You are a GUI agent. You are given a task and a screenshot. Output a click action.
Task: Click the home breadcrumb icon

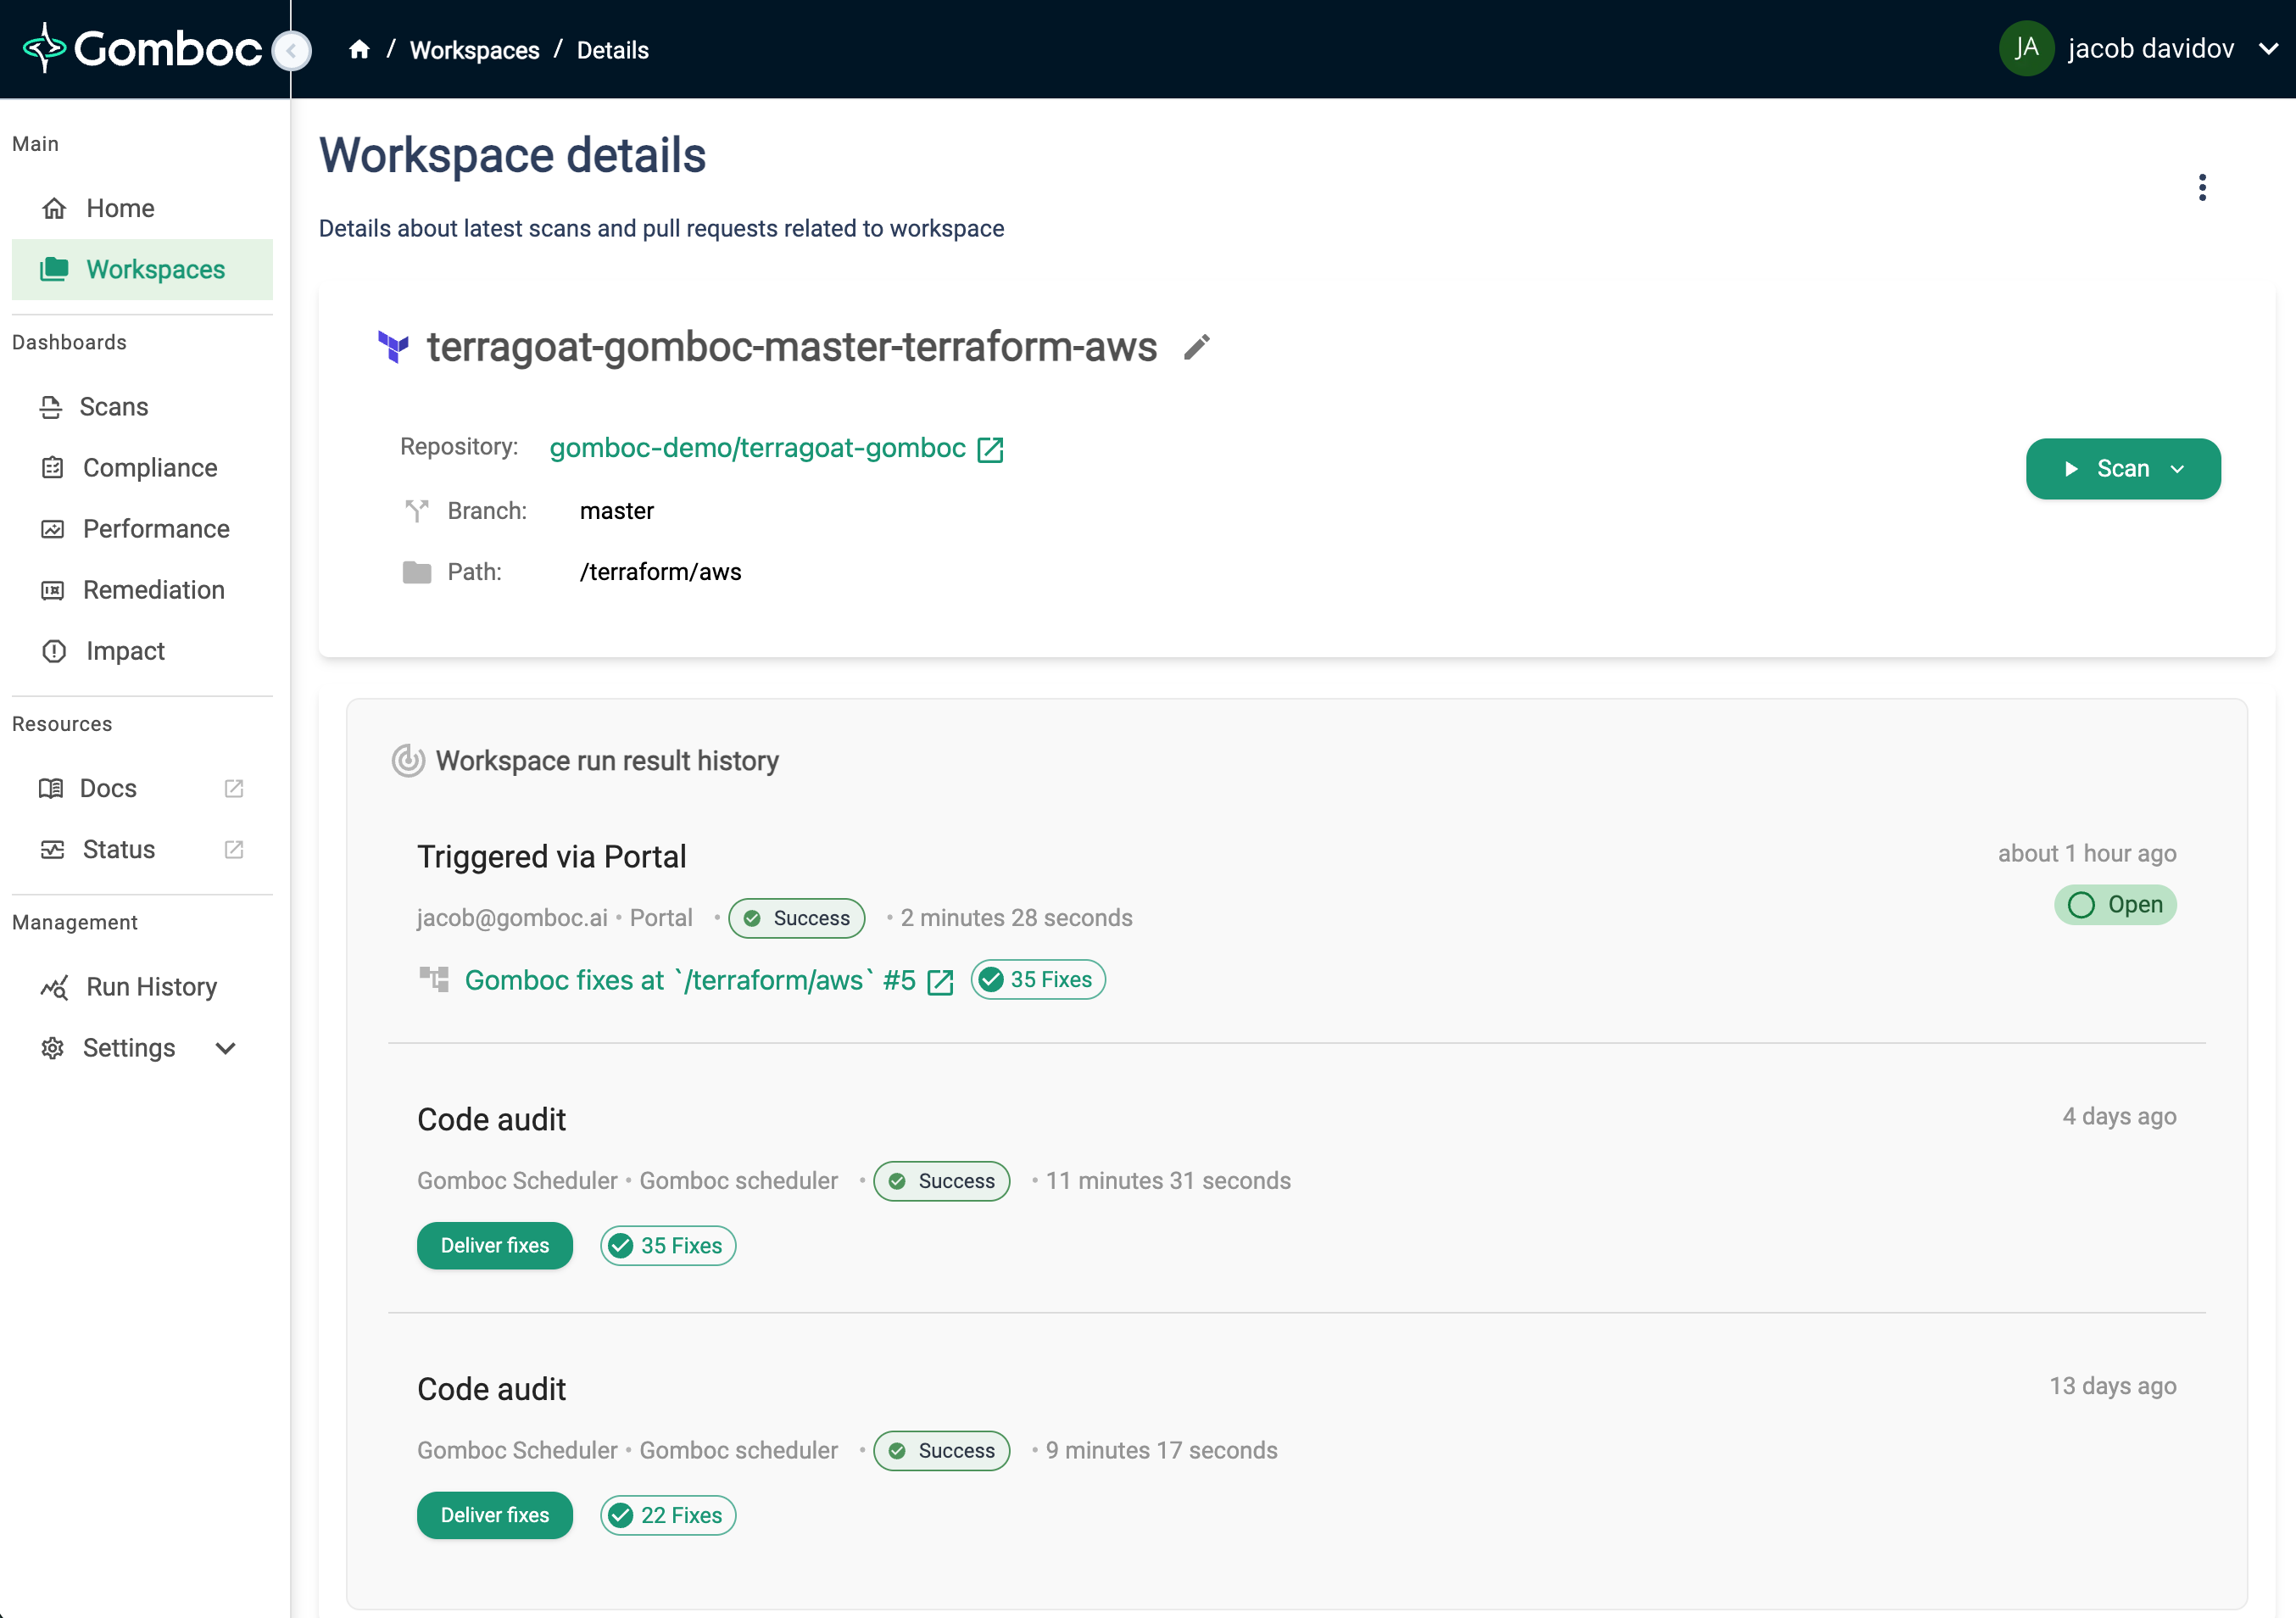point(359,50)
